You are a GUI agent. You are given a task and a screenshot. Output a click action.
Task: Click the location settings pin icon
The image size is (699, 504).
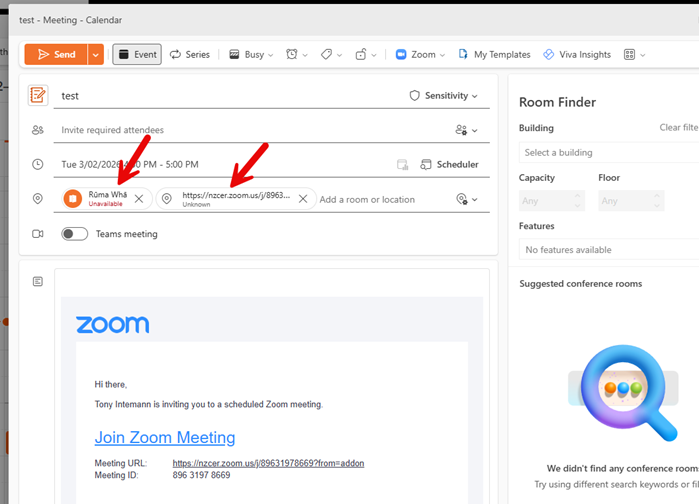coord(462,199)
